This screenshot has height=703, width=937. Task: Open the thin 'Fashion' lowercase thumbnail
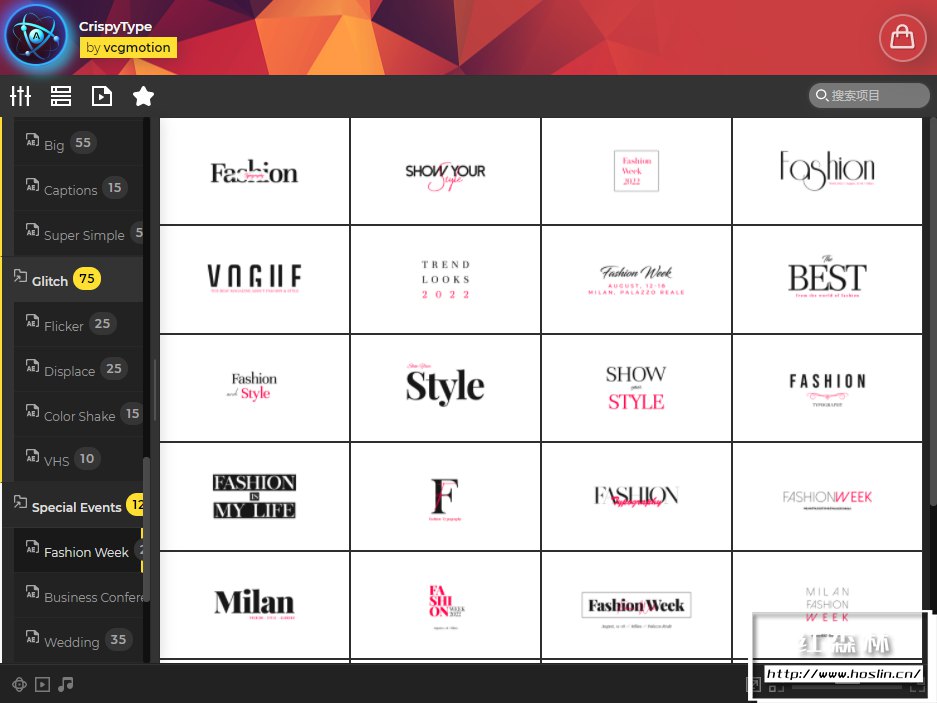point(827,171)
